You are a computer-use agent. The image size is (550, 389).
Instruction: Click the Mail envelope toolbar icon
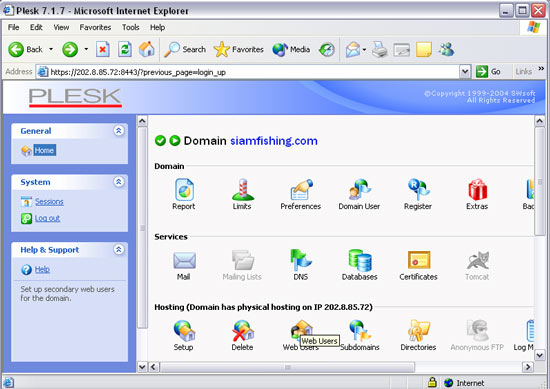(353, 49)
